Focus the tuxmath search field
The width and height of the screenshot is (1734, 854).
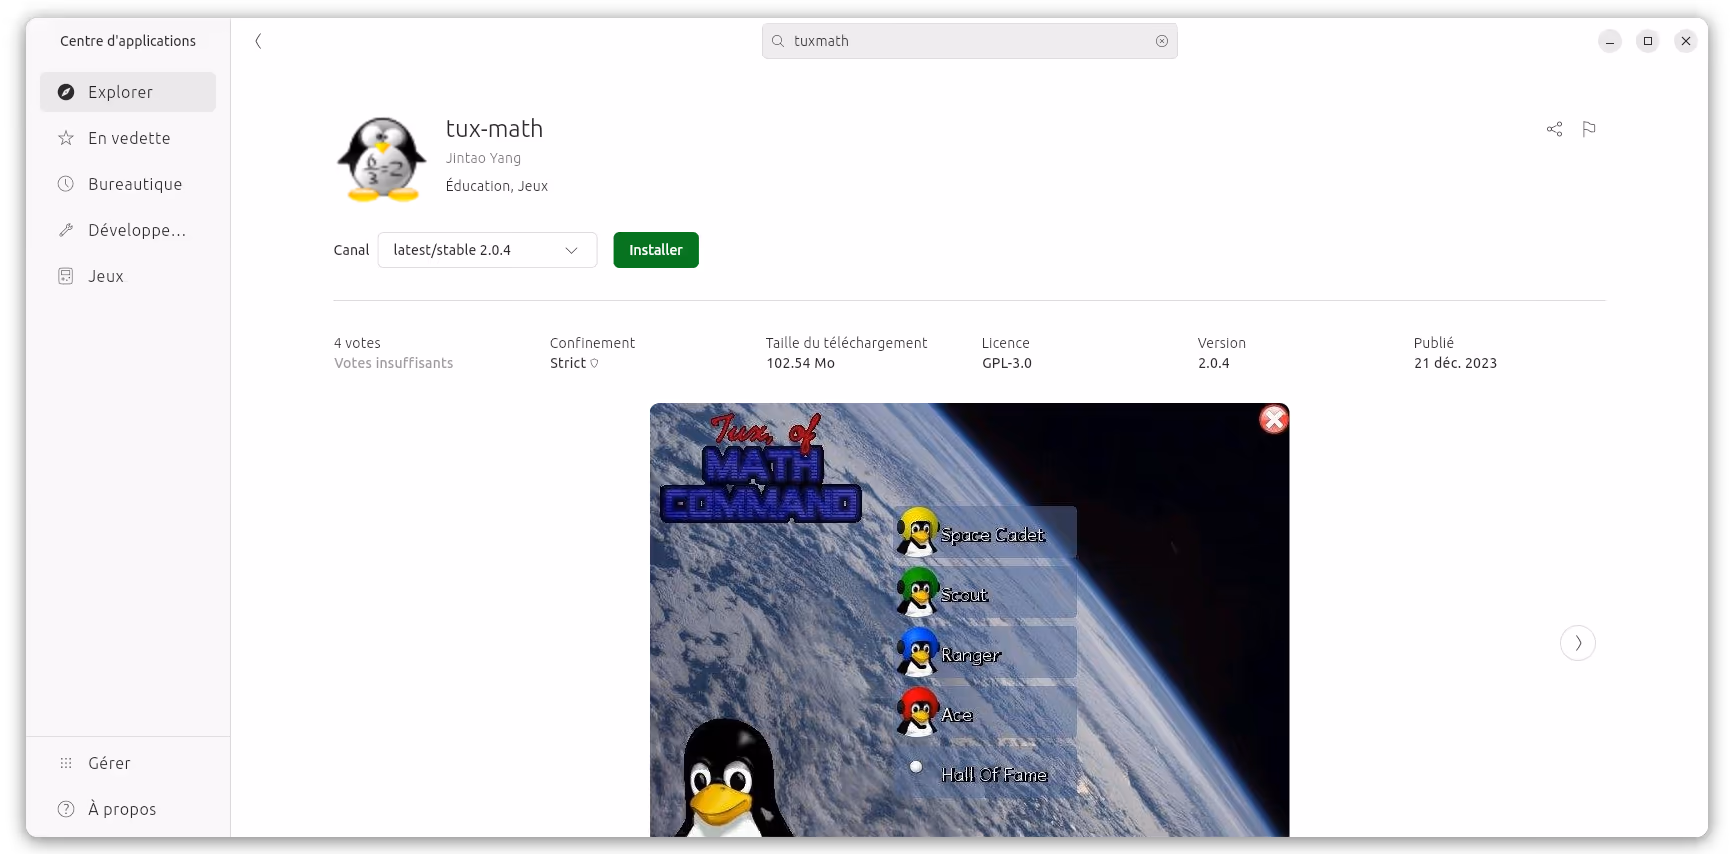[x=969, y=41]
